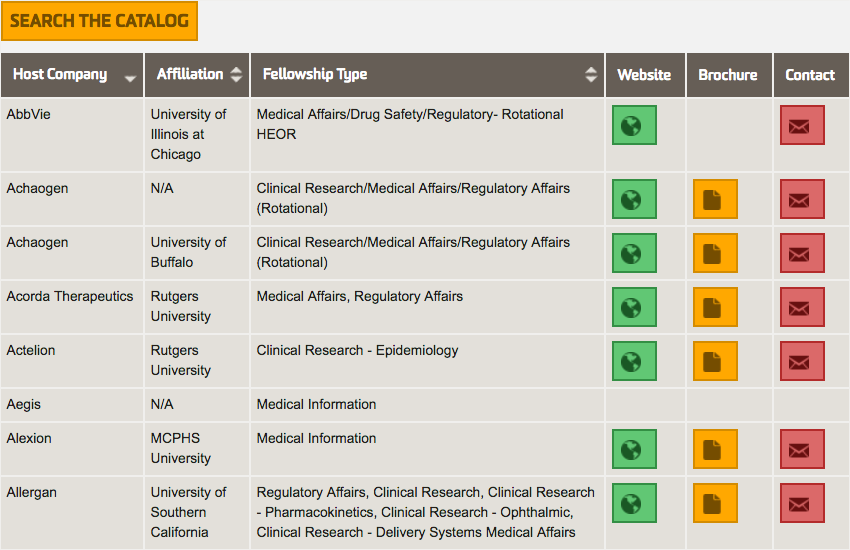View the Actelion brochure document icon
Image resolution: width=850 pixels, height=550 pixels.
pyautogui.click(x=715, y=361)
